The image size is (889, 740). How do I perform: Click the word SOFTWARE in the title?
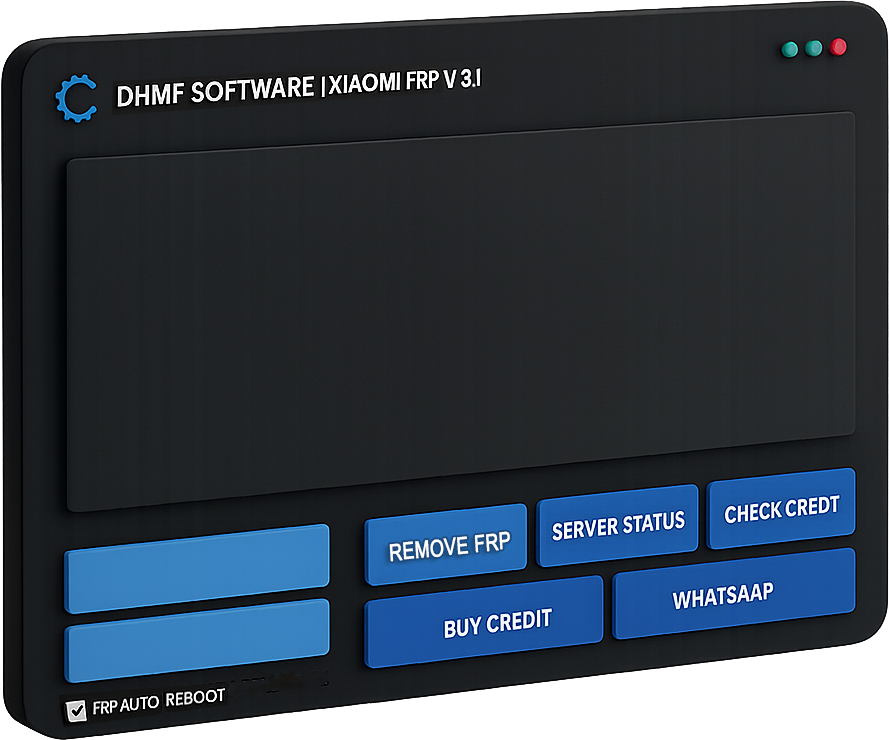[252, 90]
